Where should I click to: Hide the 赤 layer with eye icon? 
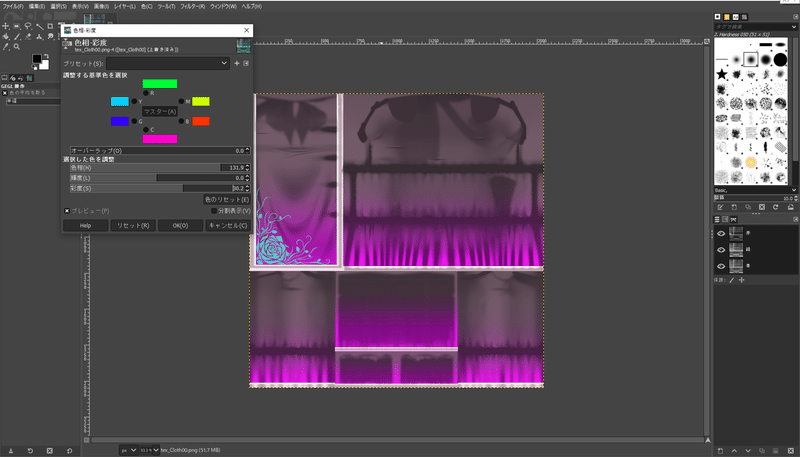721,234
